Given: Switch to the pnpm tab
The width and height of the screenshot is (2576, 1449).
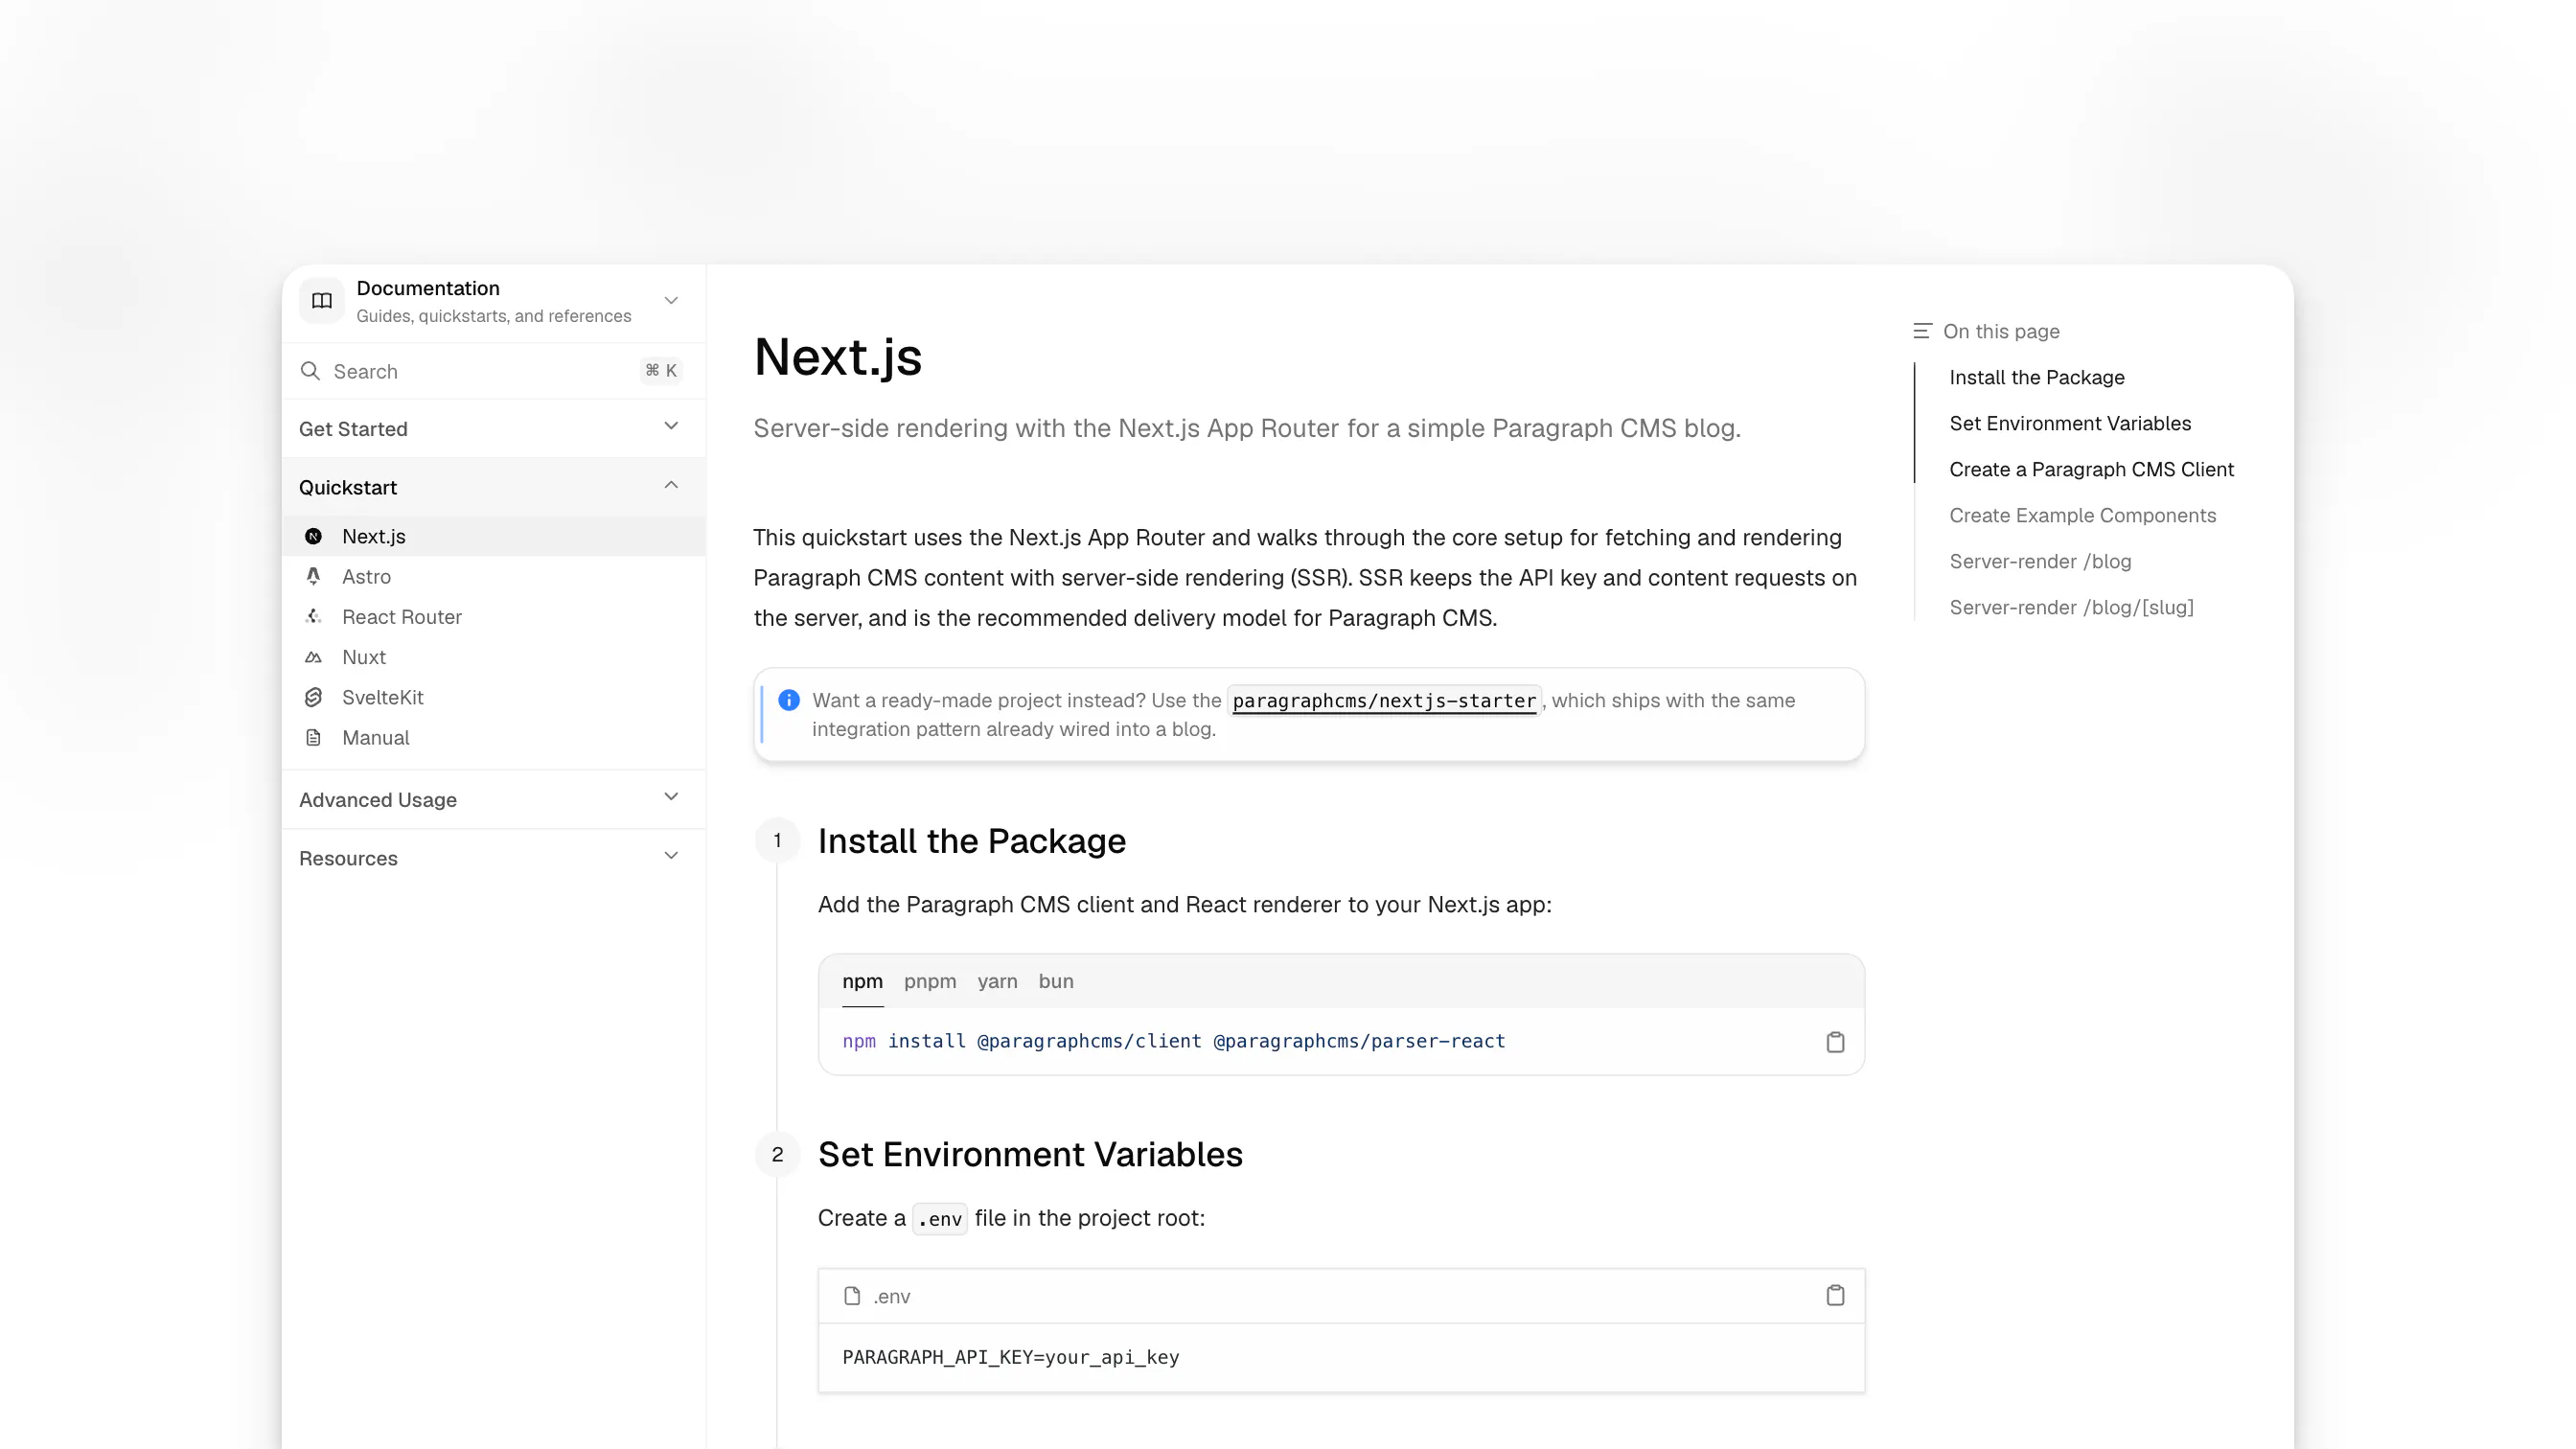Looking at the screenshot, I should [x=930, y=982].
